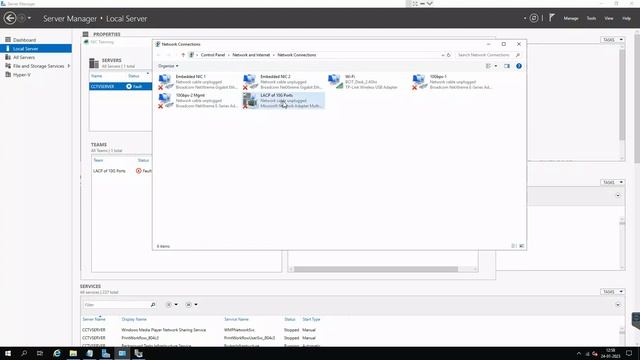Select LACP of 10G Ports in Teams list
Viewport: 640px width, 360px height.
click(122, 171)
